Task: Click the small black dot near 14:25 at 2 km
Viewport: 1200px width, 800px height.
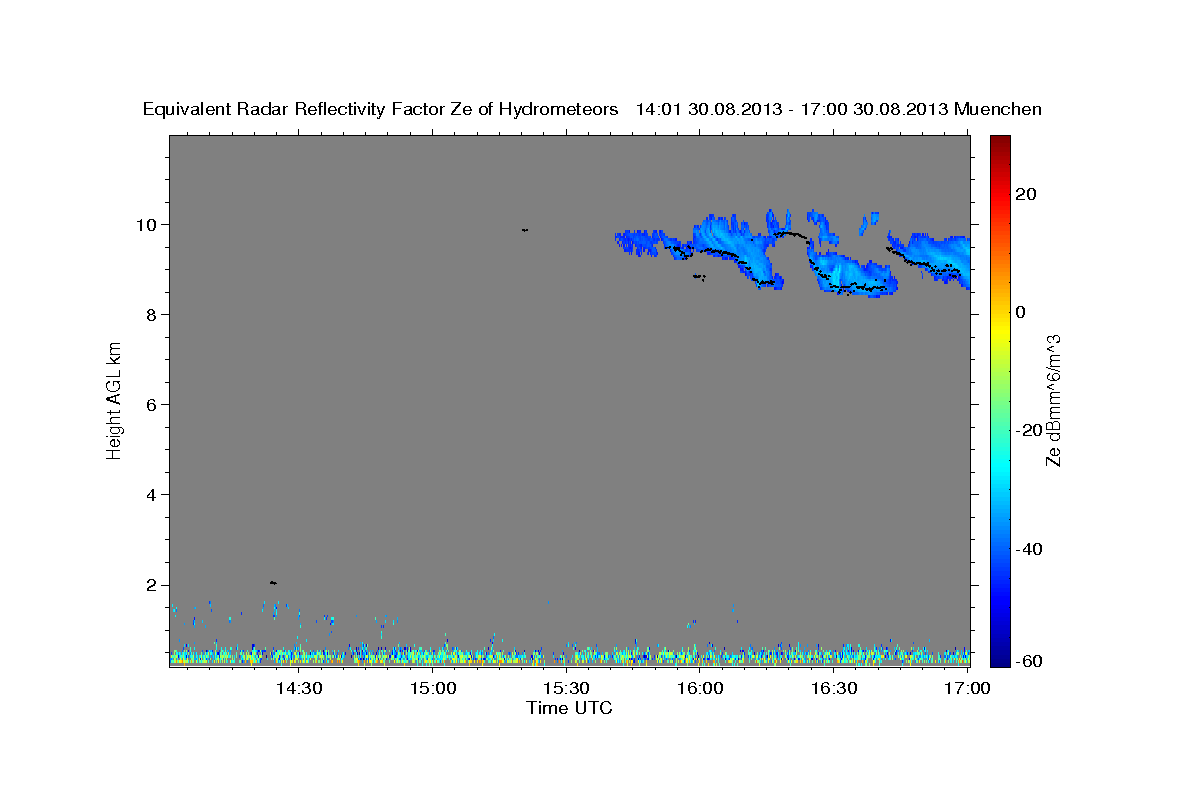Action: [273, 582]
